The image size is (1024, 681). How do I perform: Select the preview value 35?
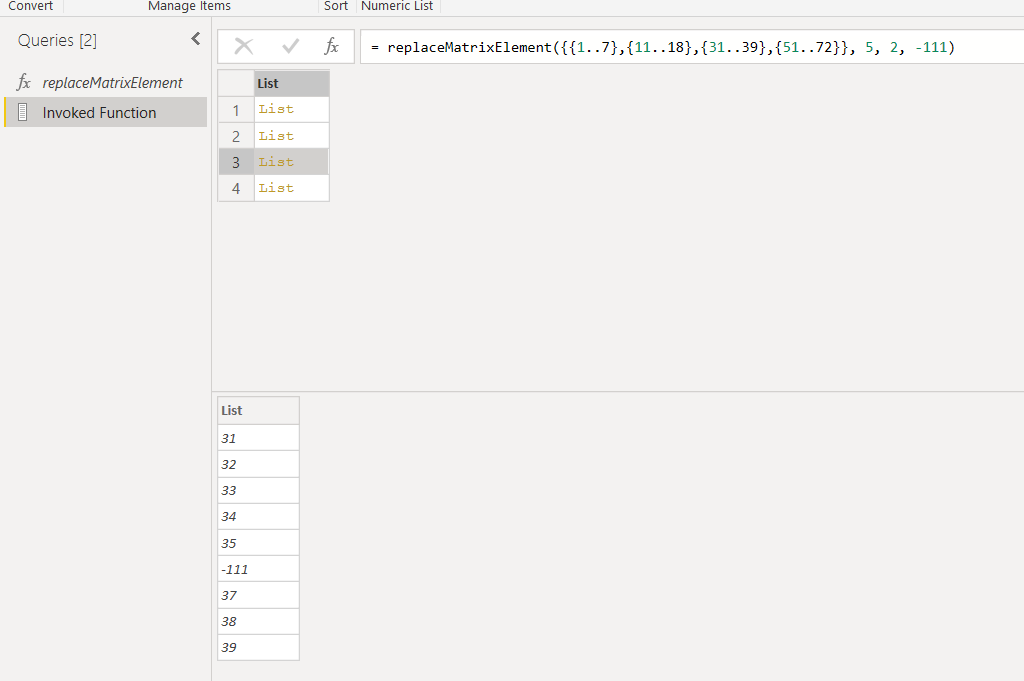point(258,543)
